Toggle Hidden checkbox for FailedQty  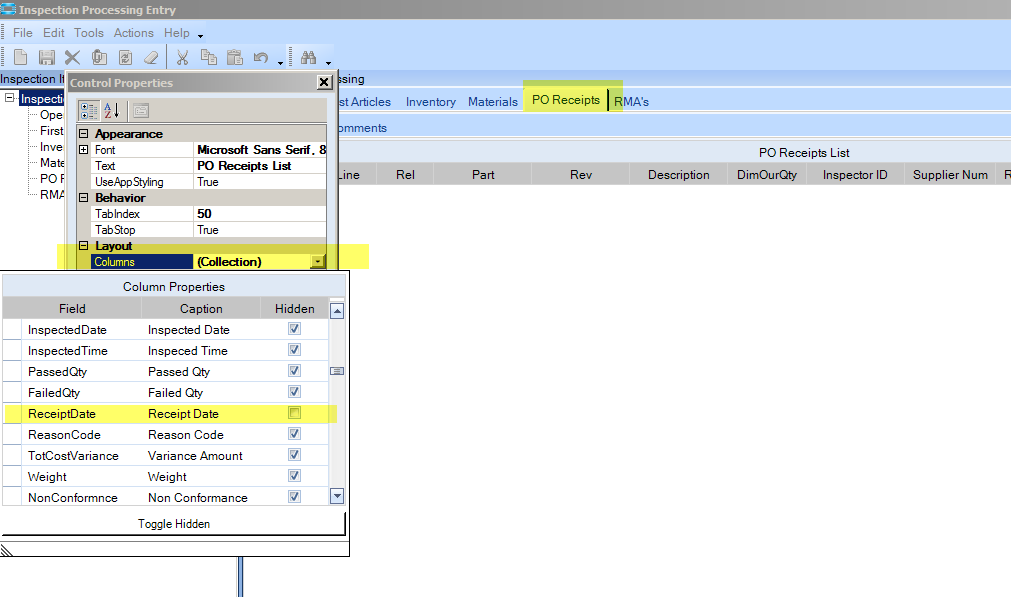[x=295, y=392]
